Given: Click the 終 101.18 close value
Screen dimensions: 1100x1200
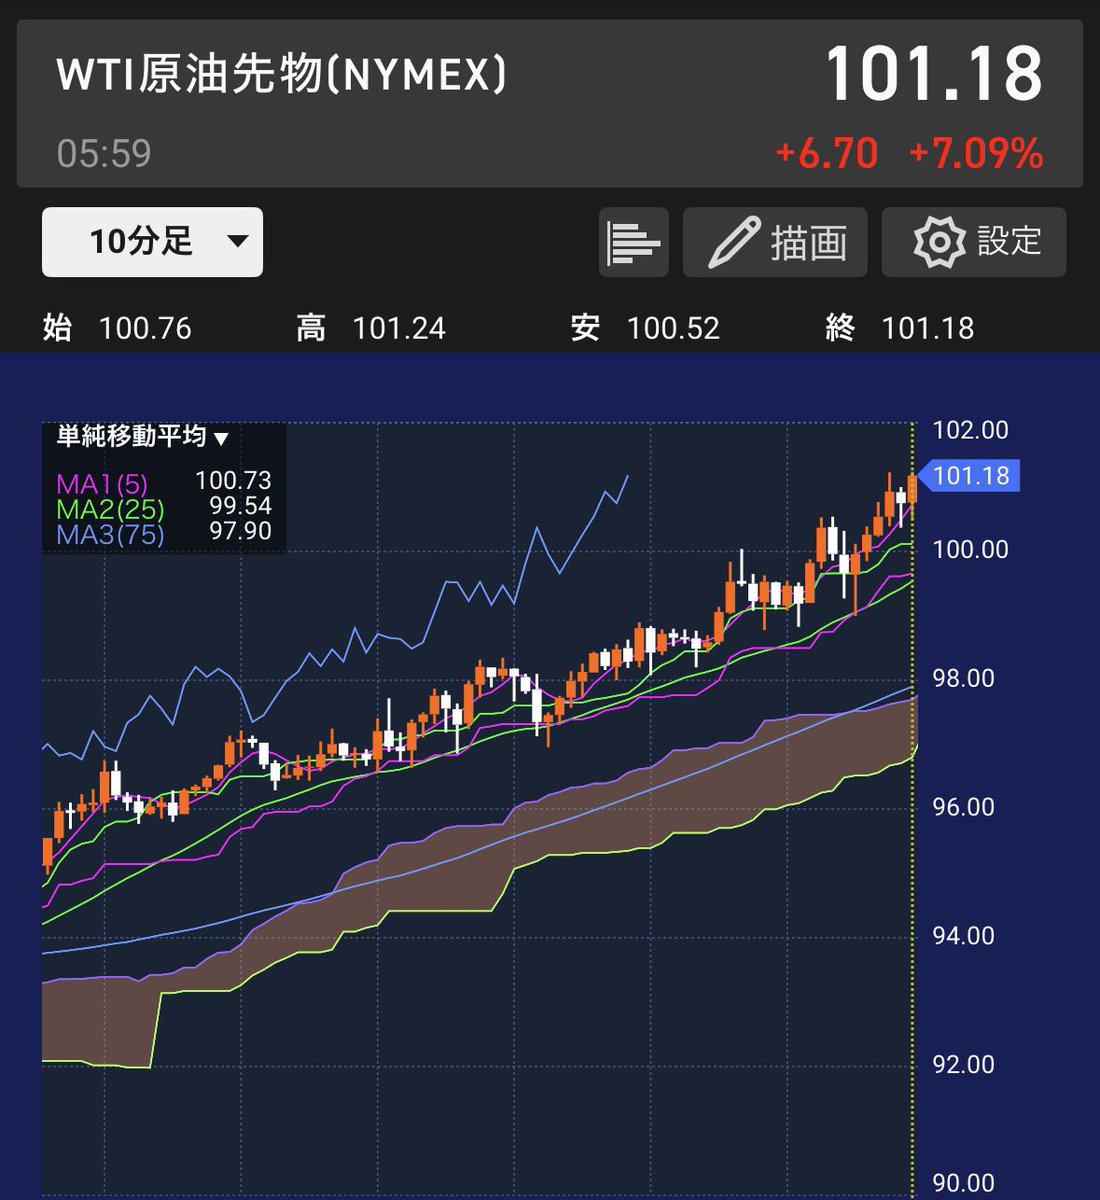Looking at the screenshot, I should tap(900, 328).
